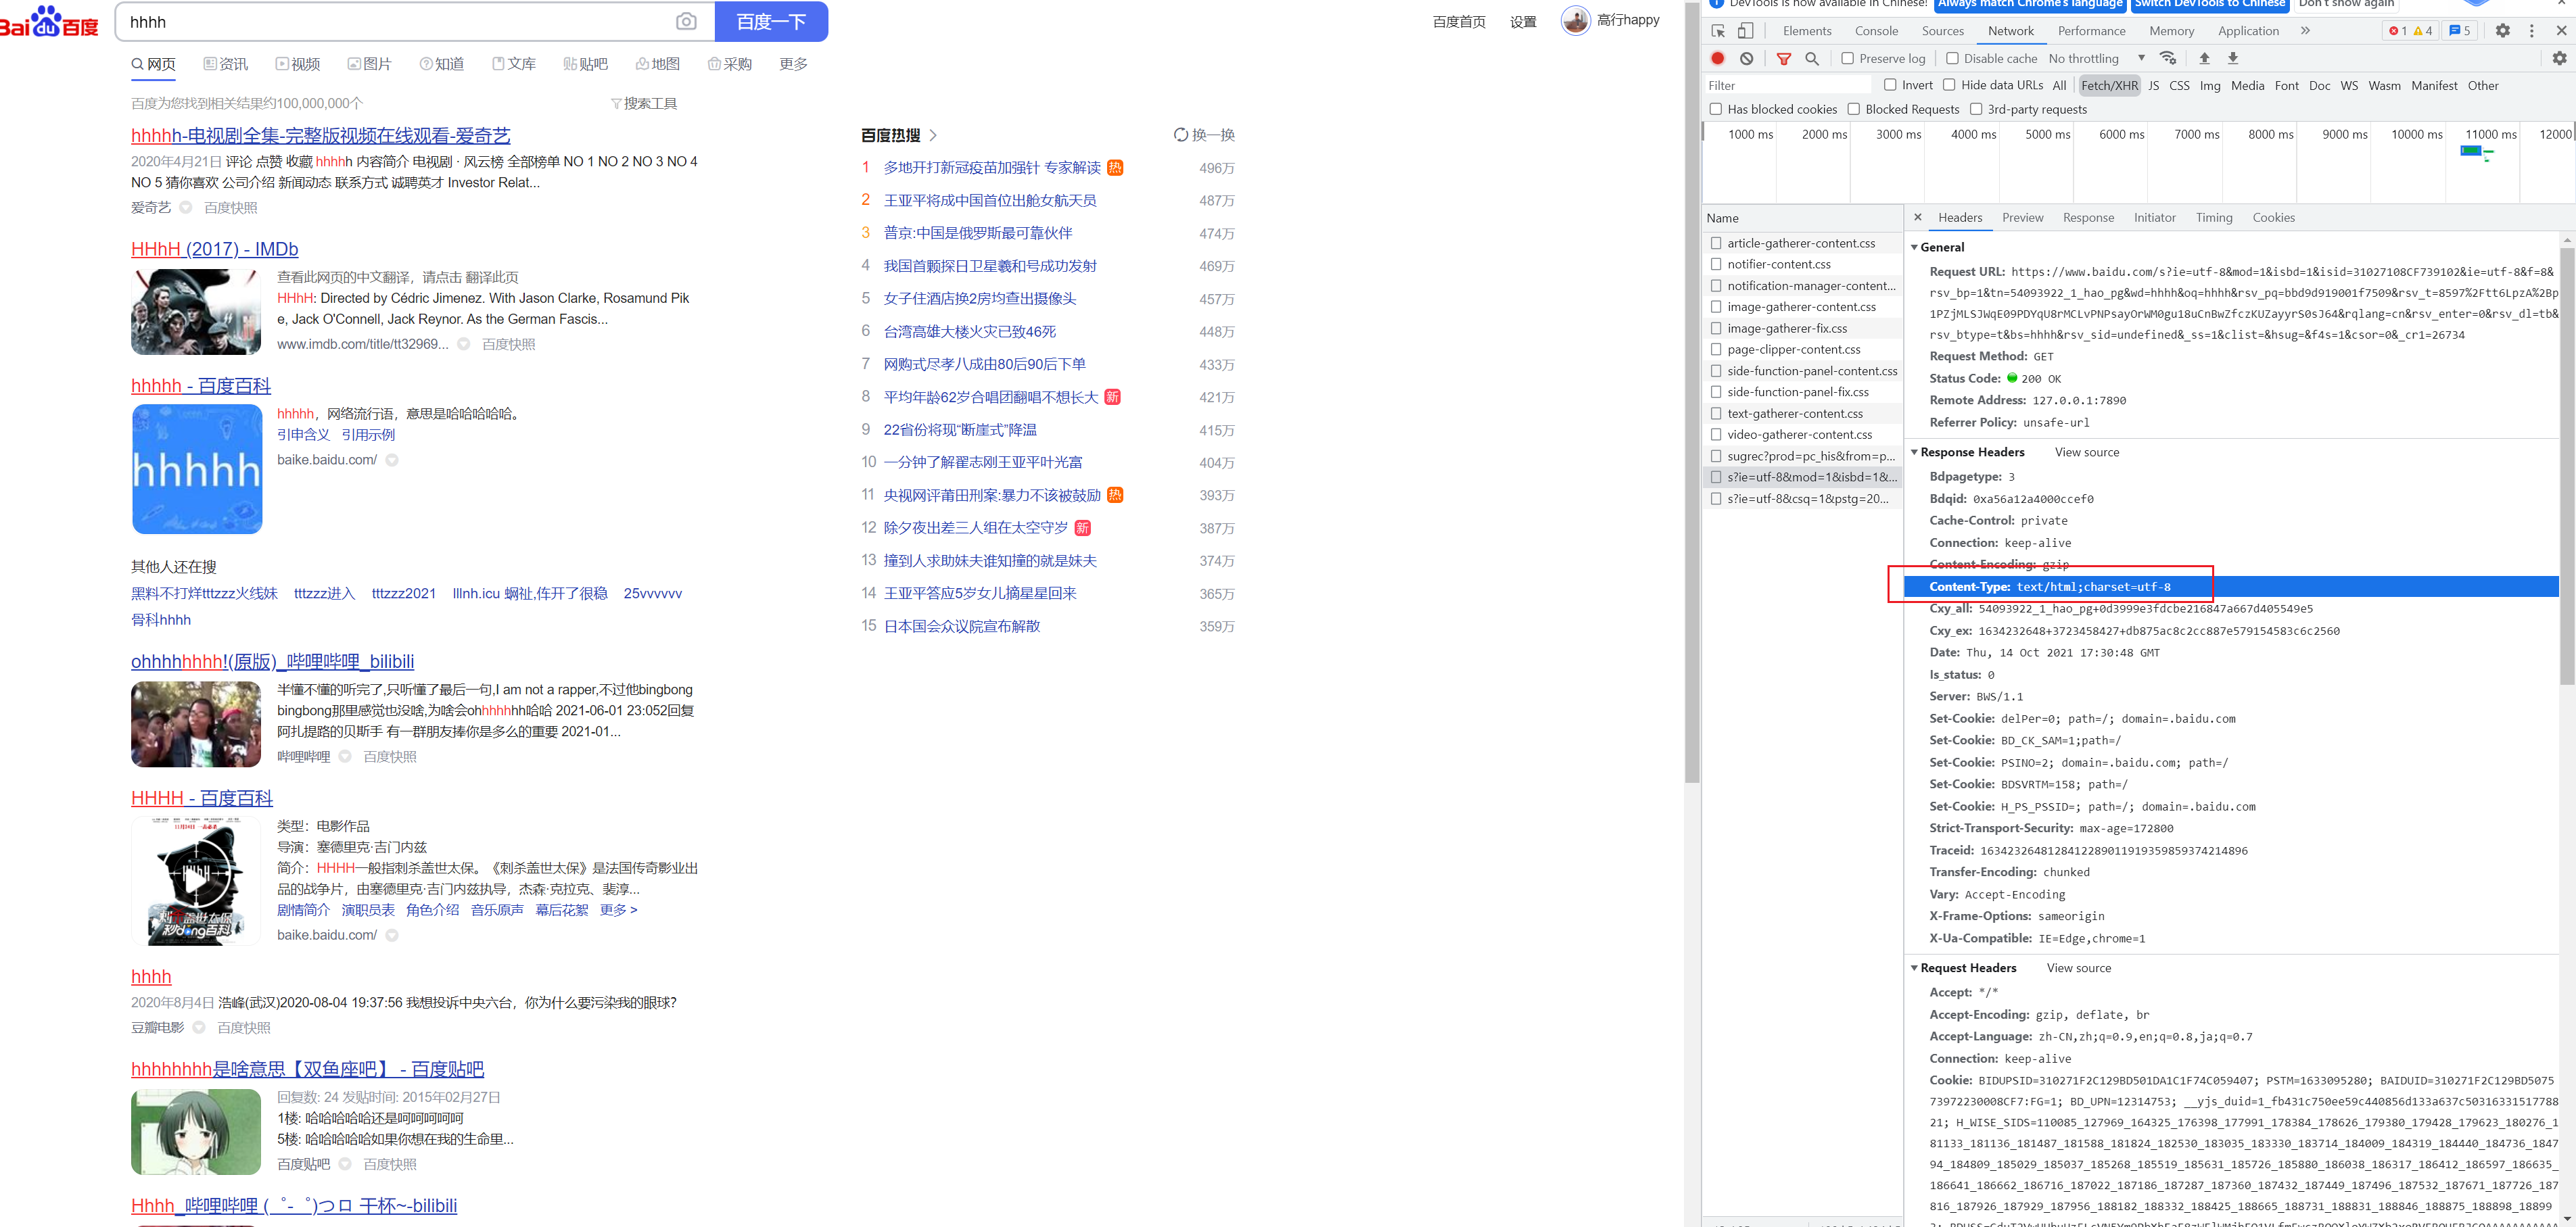The image size is (2576, 1227).
Task: Expand snippet options for baike.baidu.com hhhhh
Action: (392, 460)
